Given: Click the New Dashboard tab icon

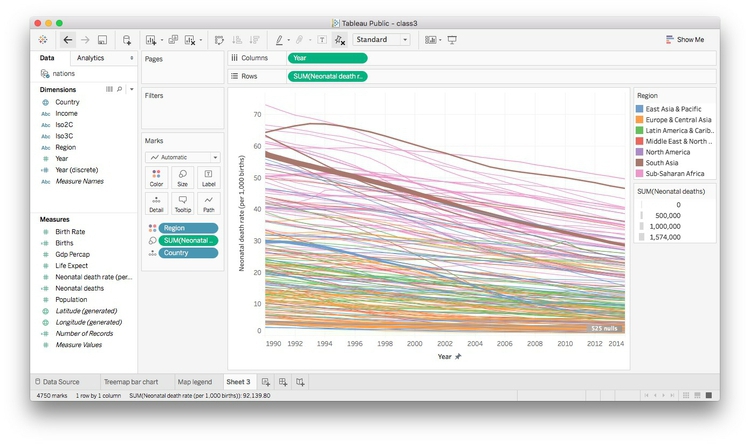Looking at the screenshot, I should (x=283, y=382).
